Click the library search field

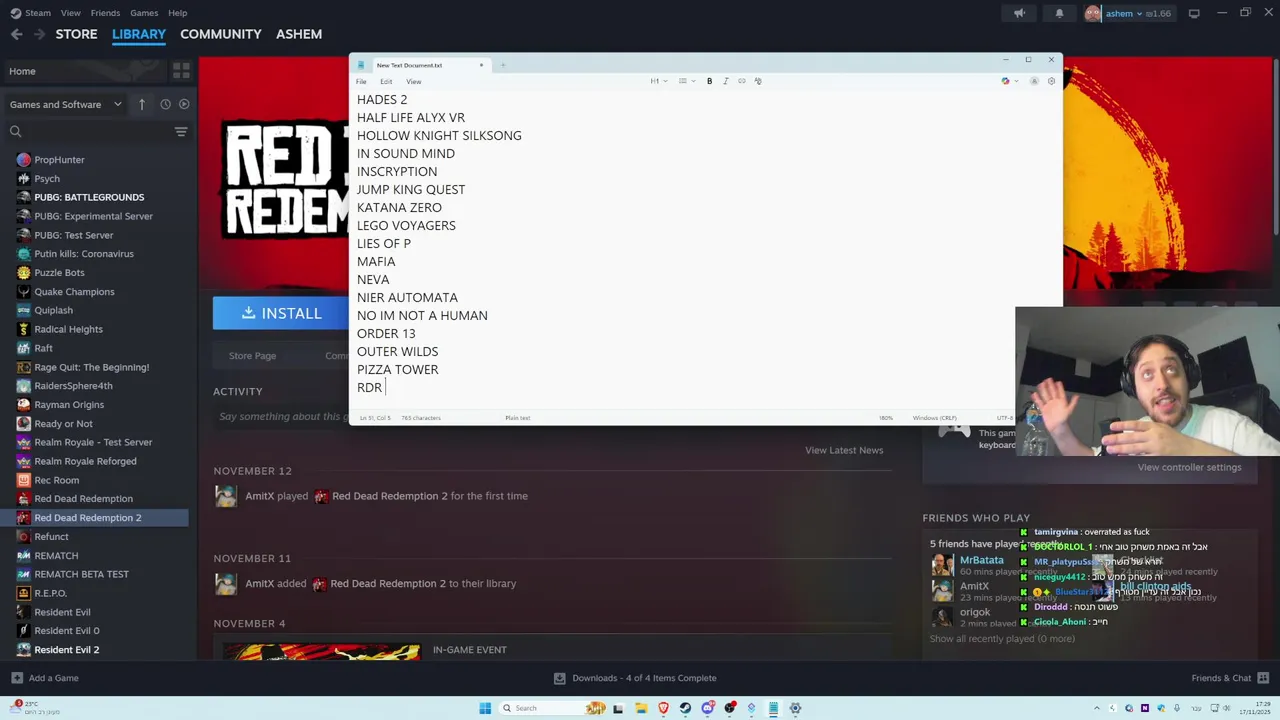coord(95,131)
